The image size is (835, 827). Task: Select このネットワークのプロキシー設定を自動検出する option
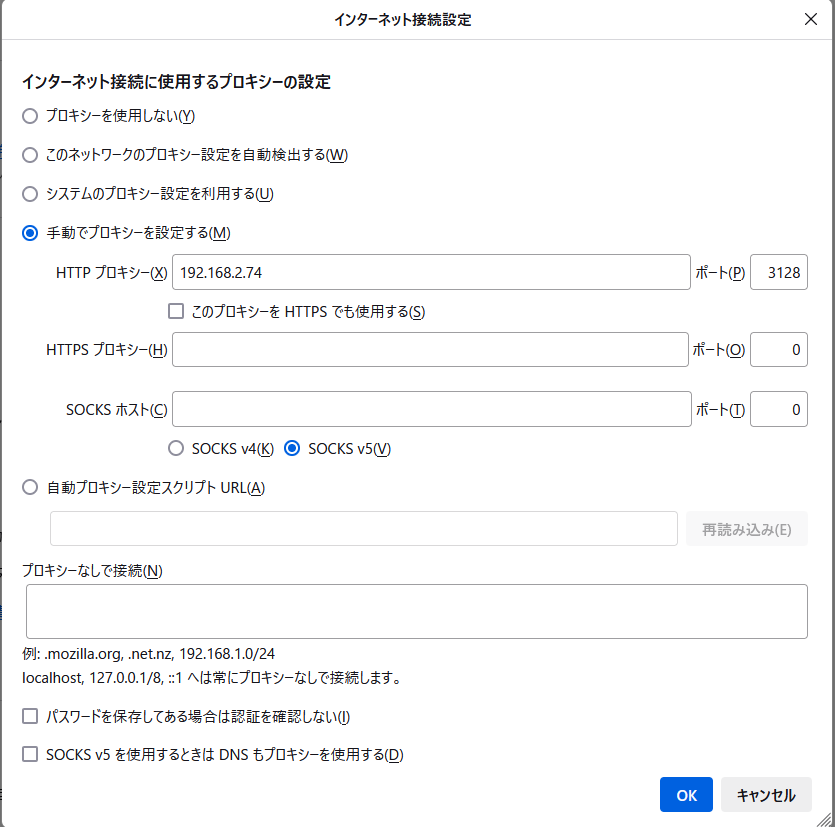click(30, 155)
